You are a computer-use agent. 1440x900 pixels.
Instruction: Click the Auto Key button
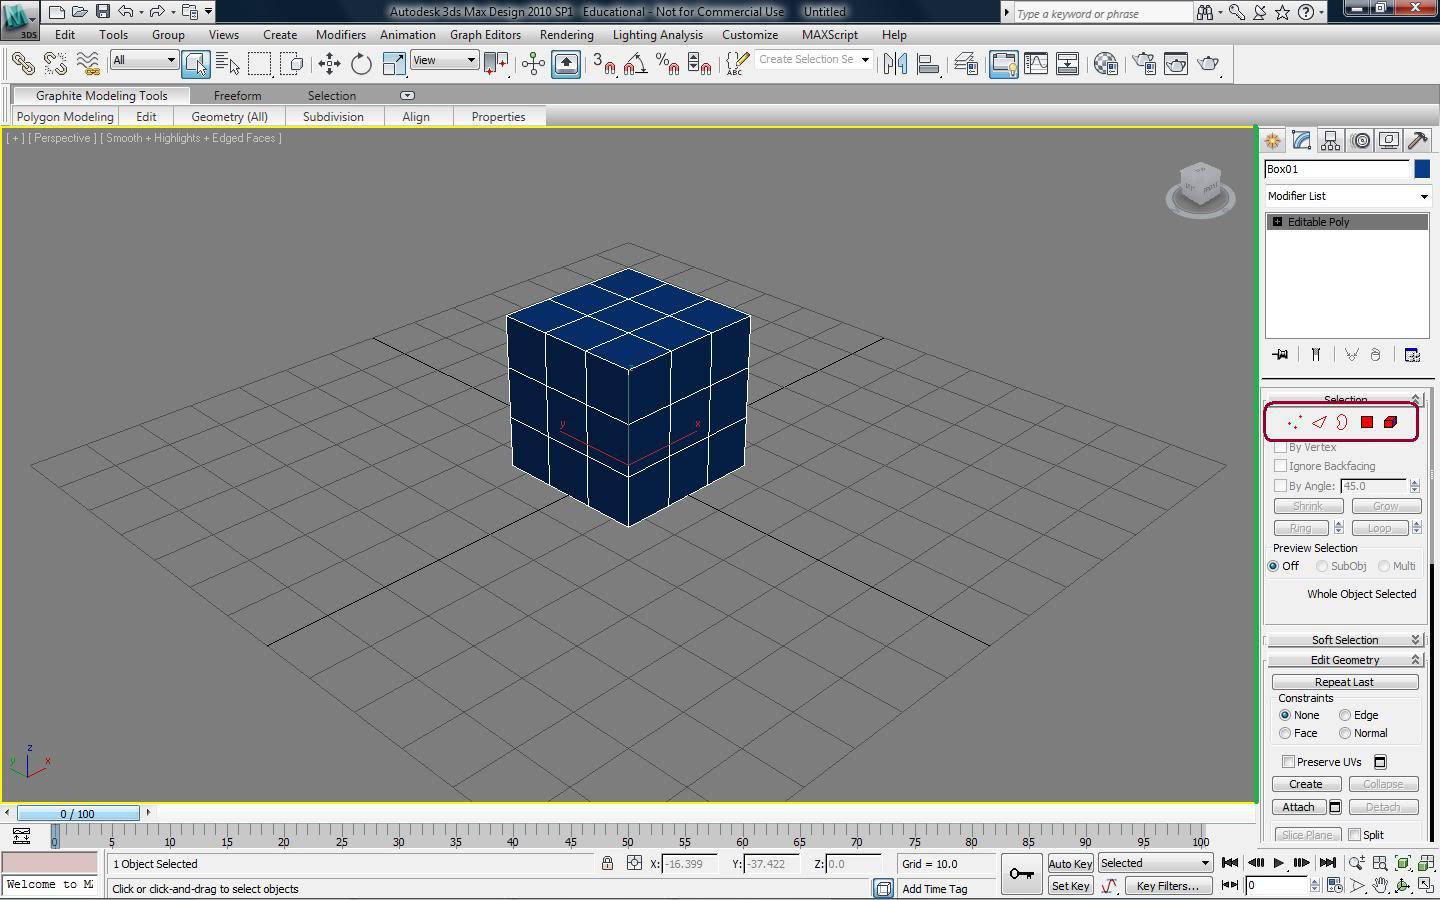(1070, 864)
